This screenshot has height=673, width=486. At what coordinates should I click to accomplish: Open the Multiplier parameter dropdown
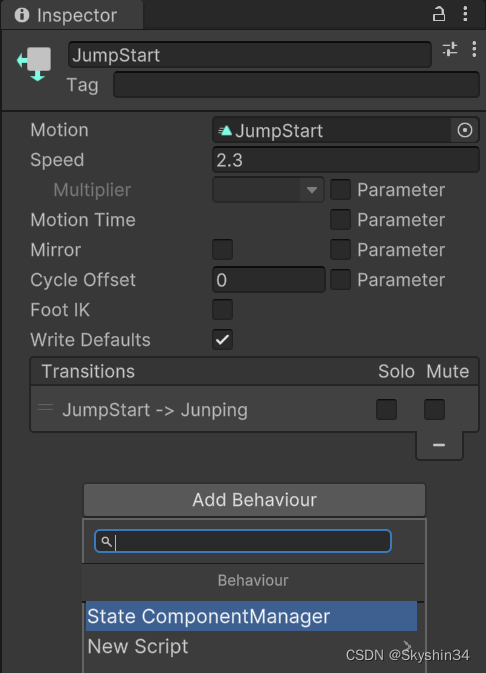(268, 190)
